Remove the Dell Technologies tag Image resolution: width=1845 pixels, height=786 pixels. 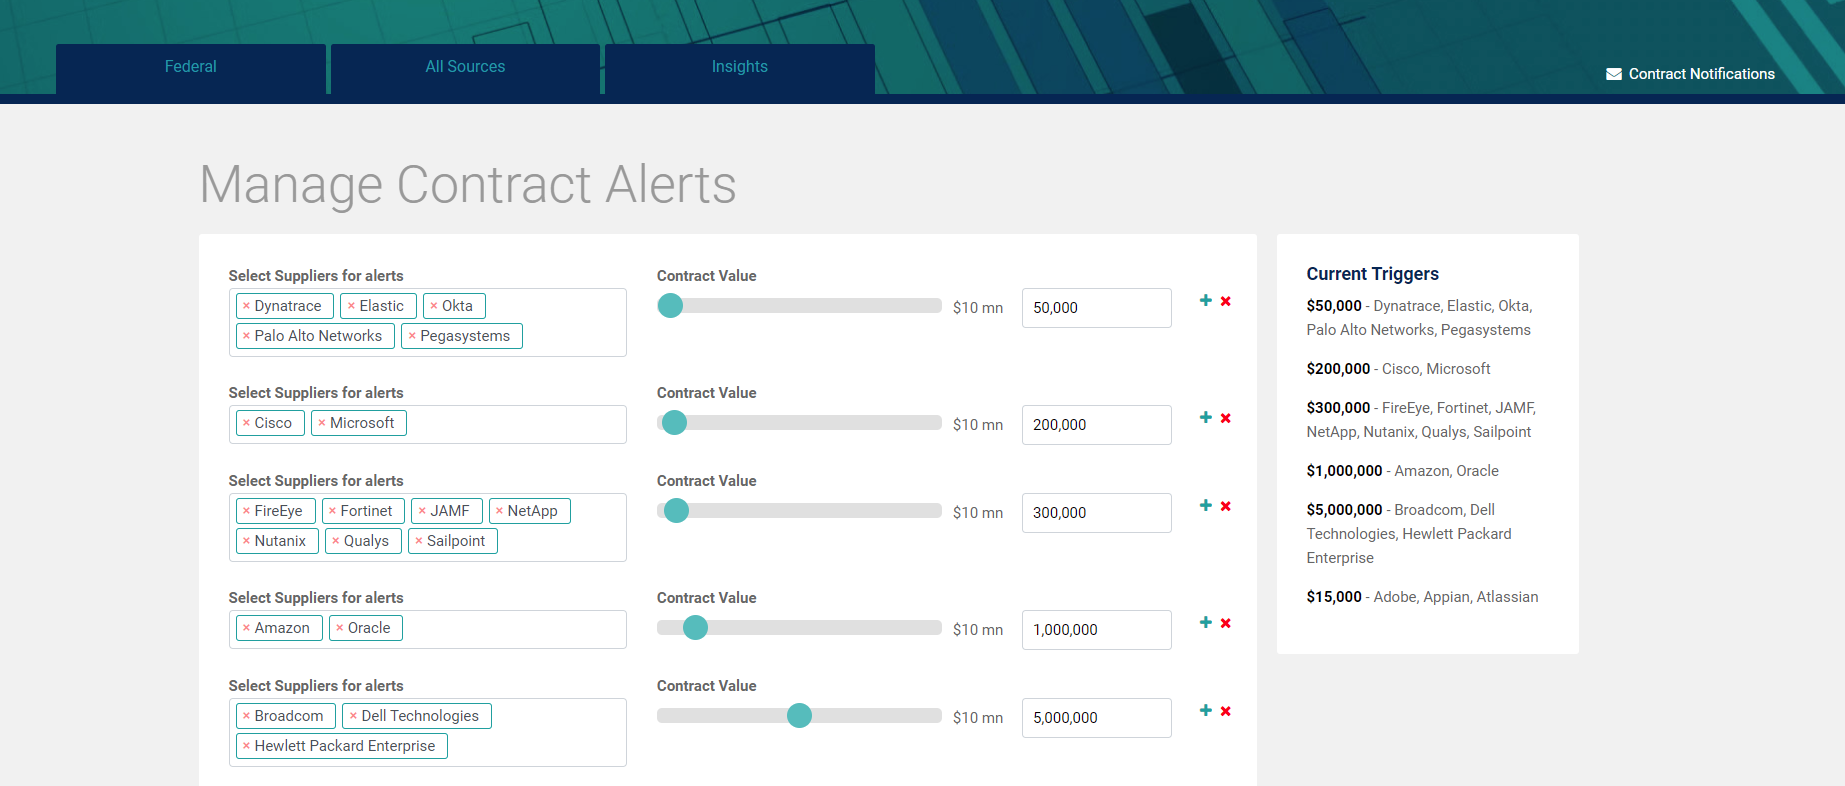[x=353, y=716]
